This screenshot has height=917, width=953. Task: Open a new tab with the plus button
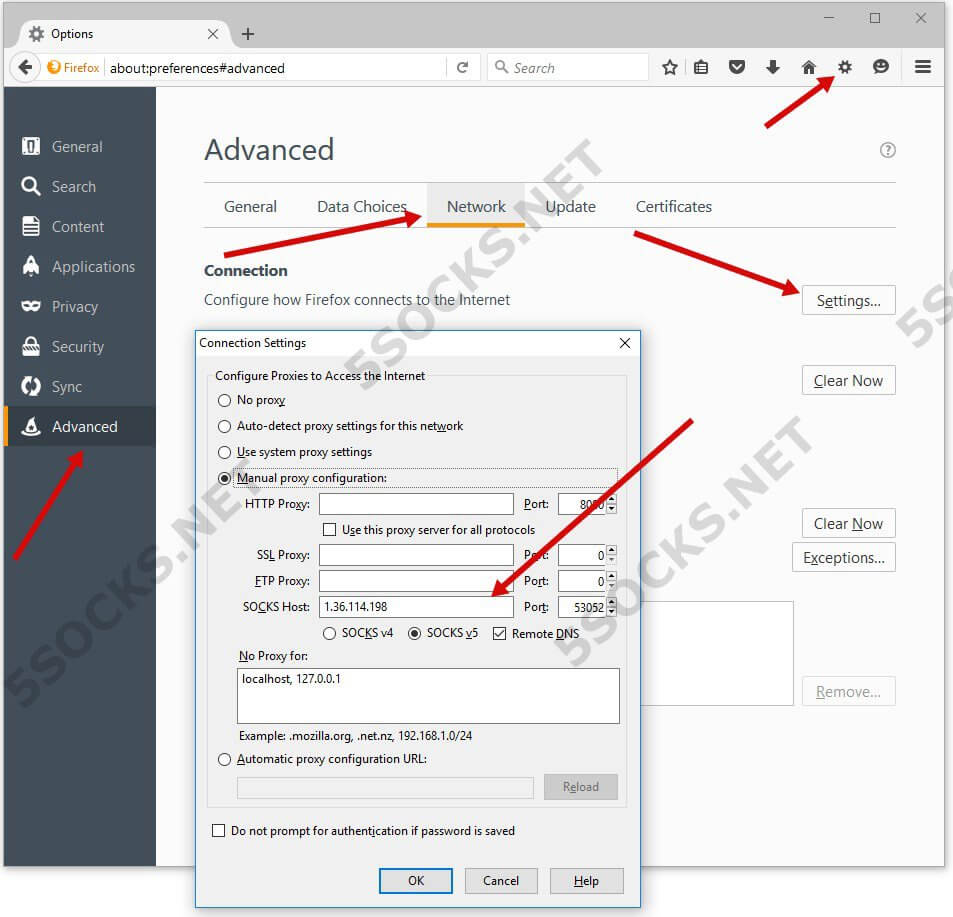[248, 34]
